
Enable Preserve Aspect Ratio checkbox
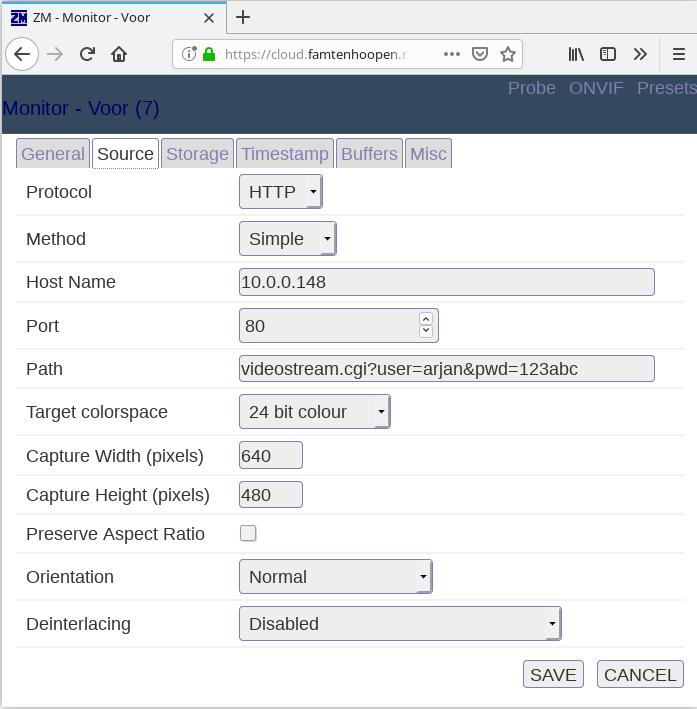click(248, 533)
